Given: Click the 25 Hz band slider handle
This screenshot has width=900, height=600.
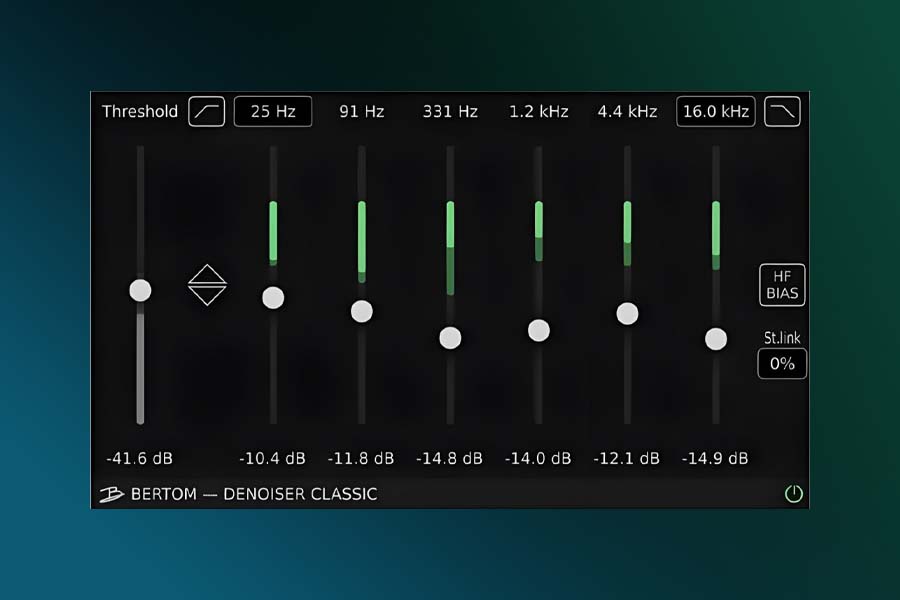Looking at the screenshot, I should click(x=273, y=298).
